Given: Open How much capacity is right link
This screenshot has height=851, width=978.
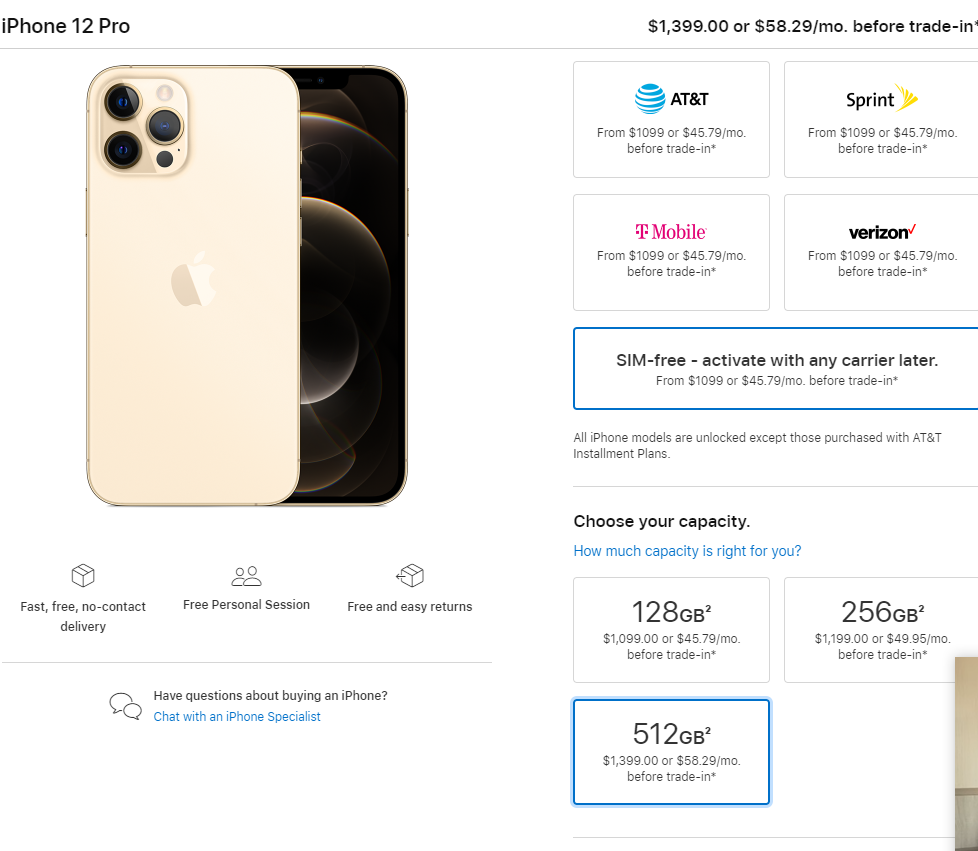Looking at the screenshot, I should (x=687, y=551).
